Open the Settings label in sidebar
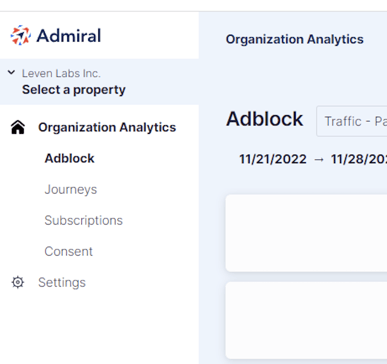 (62, 282)
